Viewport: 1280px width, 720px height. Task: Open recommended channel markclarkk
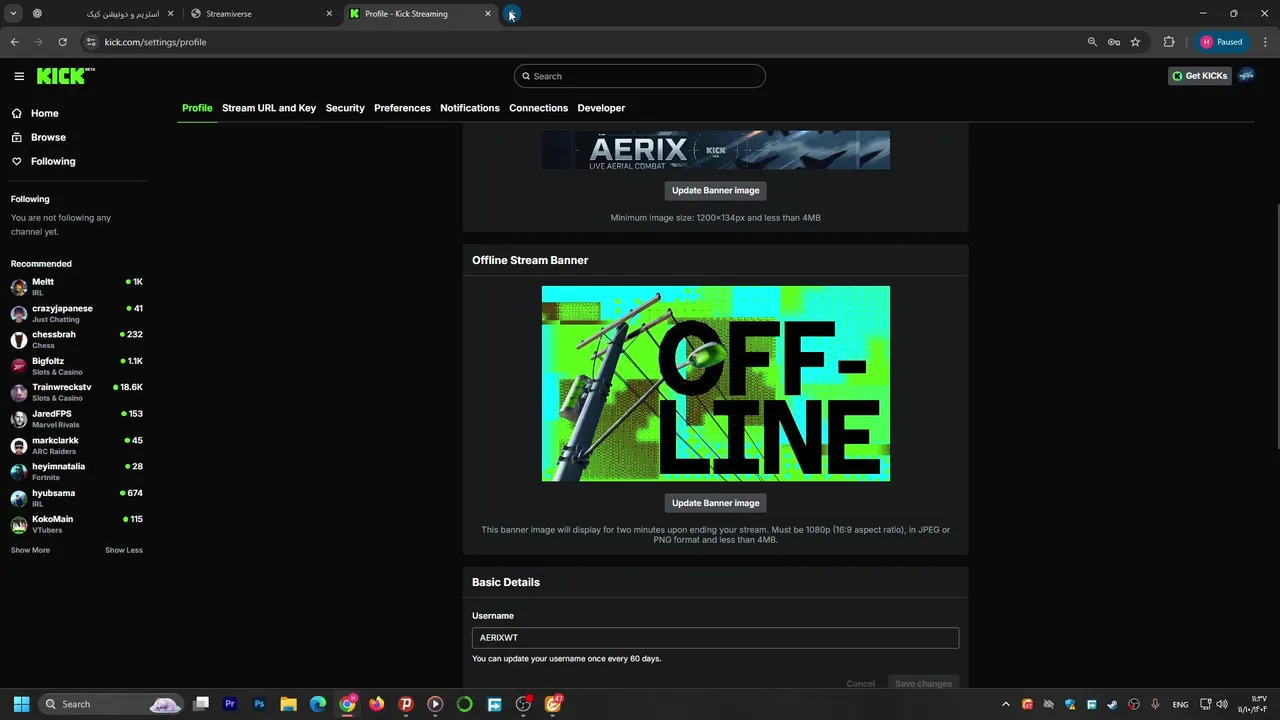coord(77,445)
